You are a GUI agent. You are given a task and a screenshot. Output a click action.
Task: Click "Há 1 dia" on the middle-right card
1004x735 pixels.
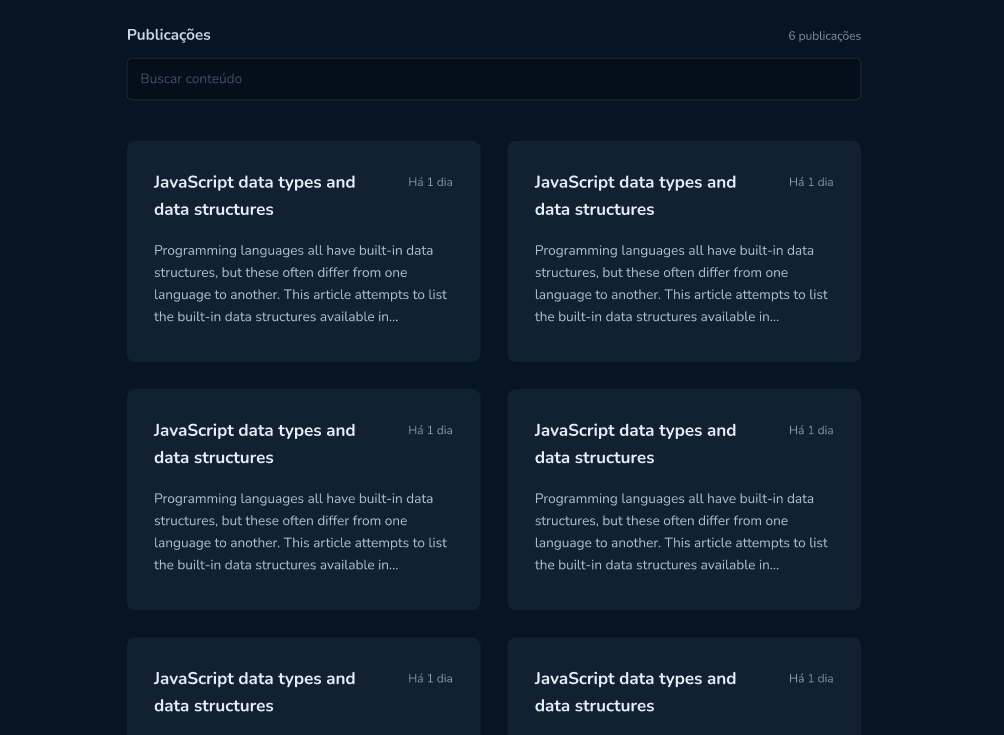pos(811,430)
